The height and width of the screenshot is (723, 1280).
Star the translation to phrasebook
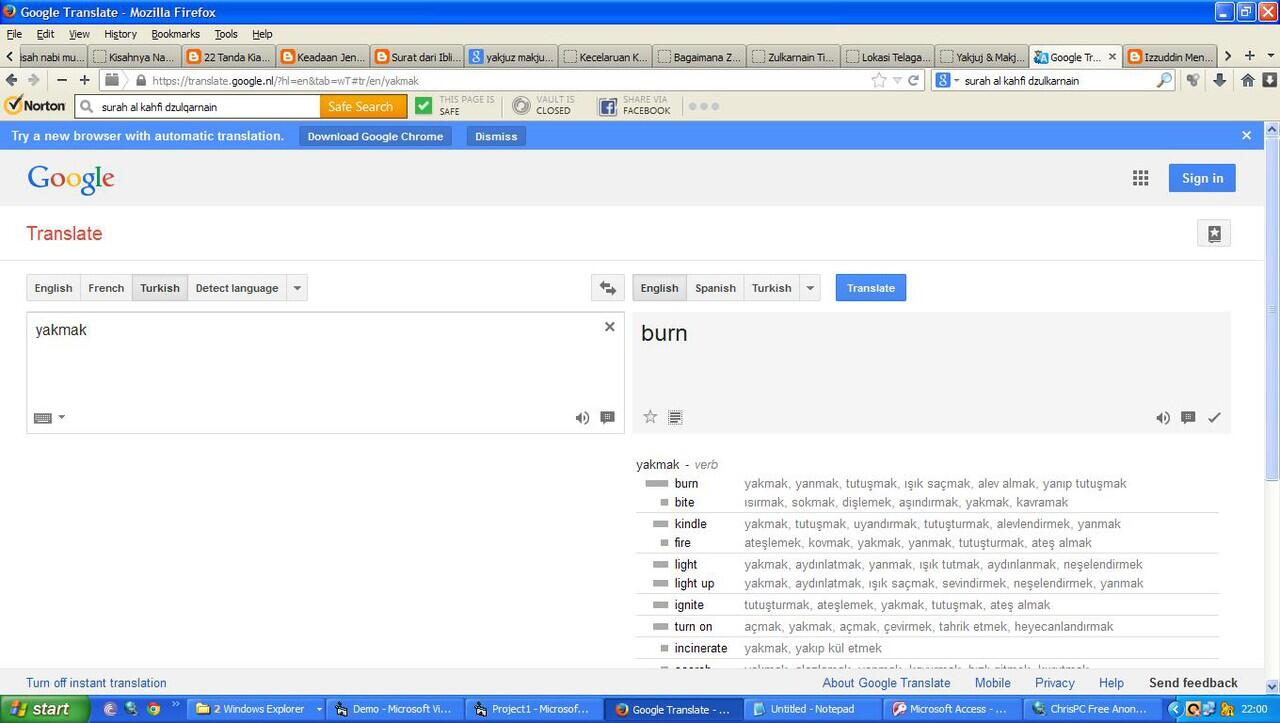650,417
